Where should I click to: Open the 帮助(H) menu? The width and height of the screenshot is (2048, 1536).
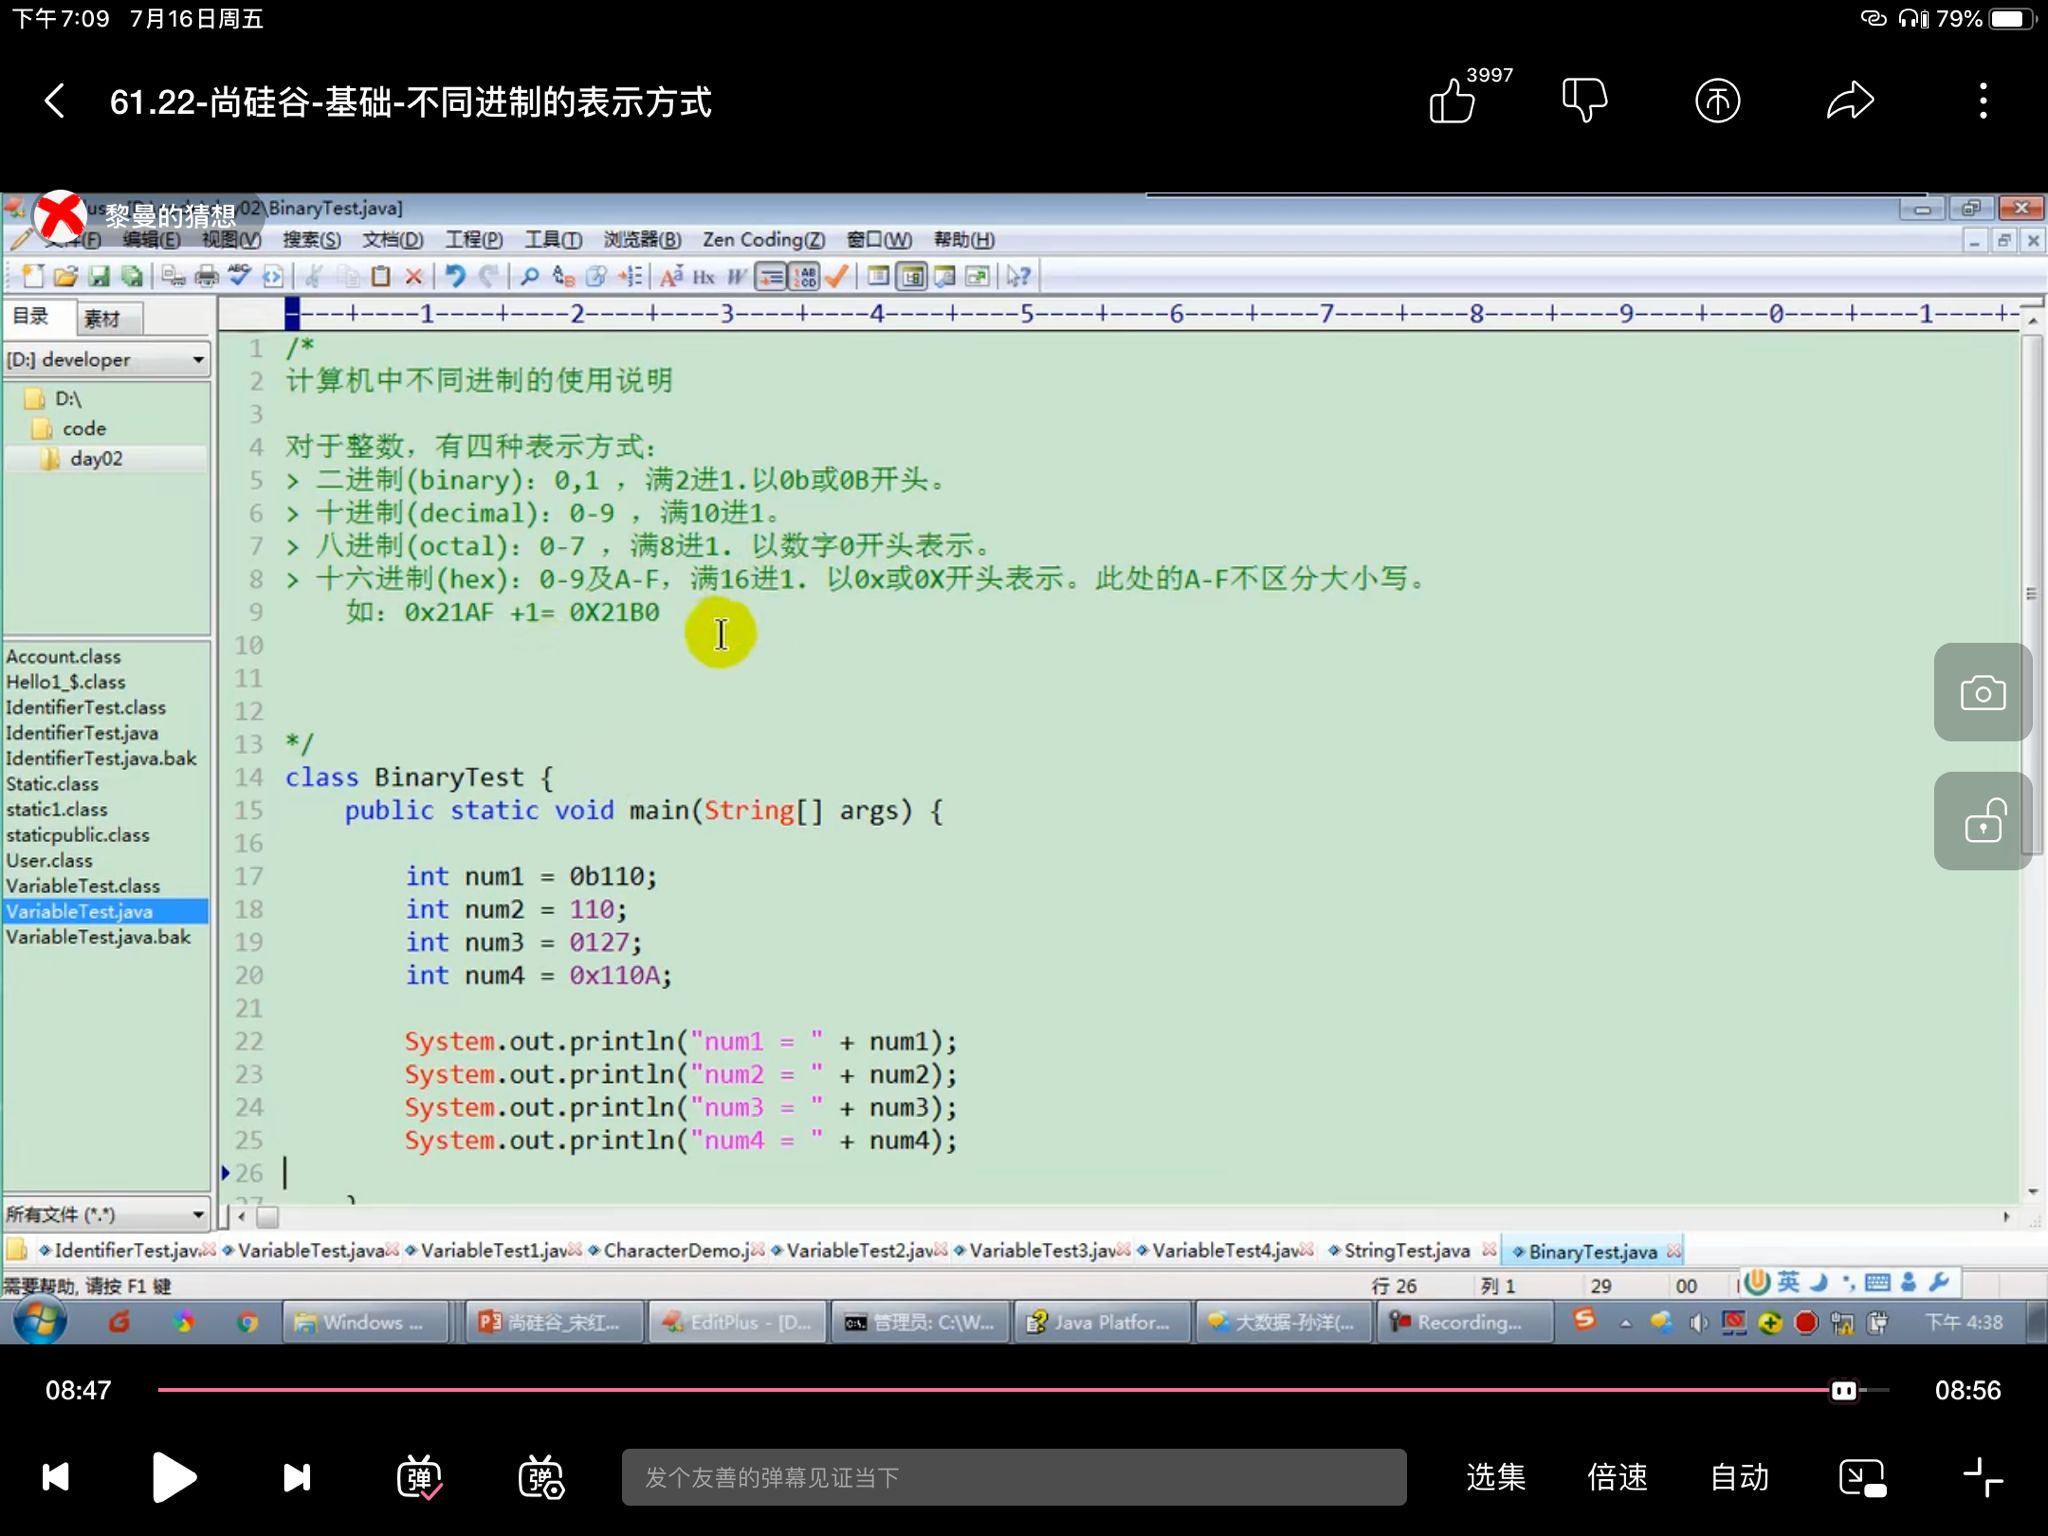964,240
